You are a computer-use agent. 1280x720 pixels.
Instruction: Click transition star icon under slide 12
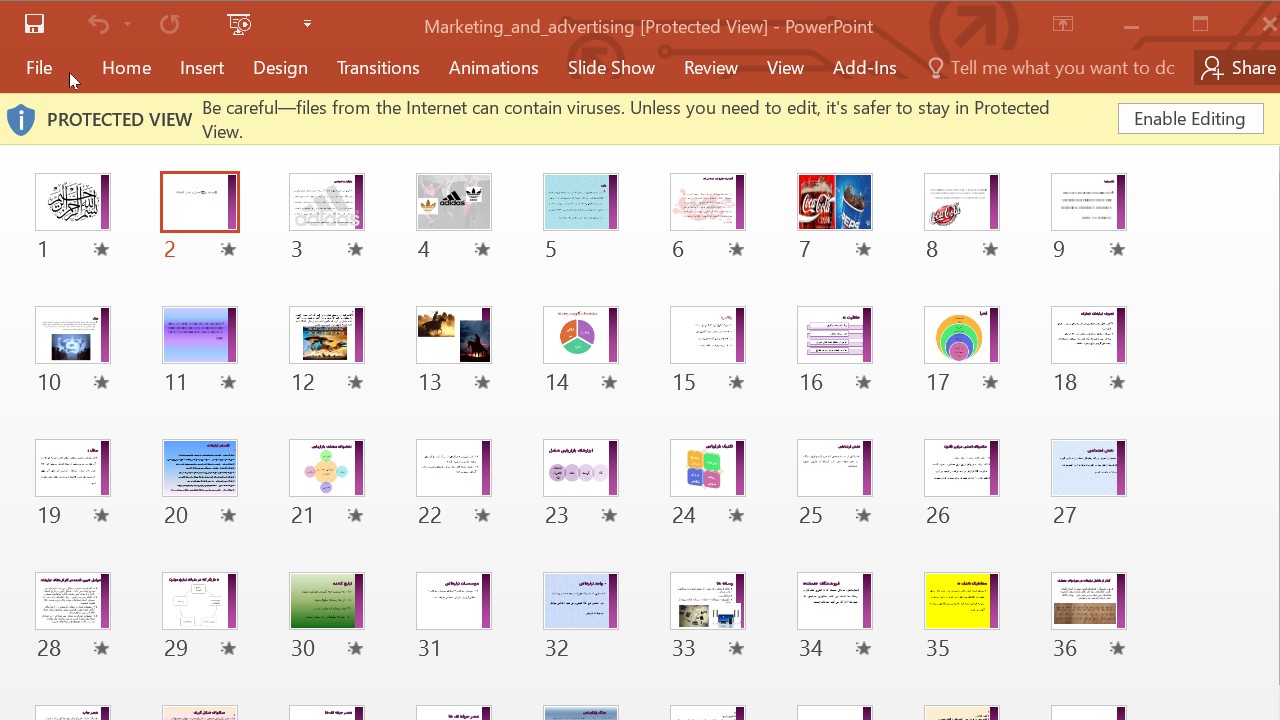(355, 383)
